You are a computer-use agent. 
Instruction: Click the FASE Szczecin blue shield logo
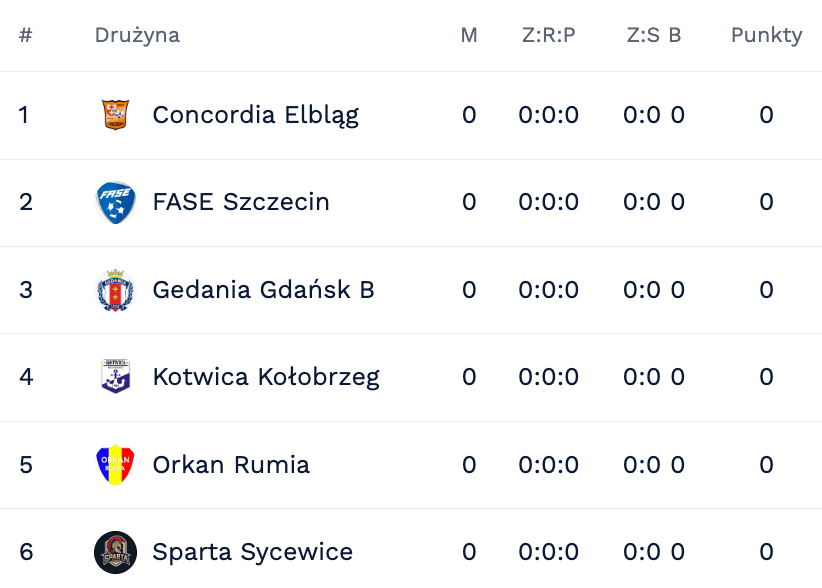[x=115, y=202]
